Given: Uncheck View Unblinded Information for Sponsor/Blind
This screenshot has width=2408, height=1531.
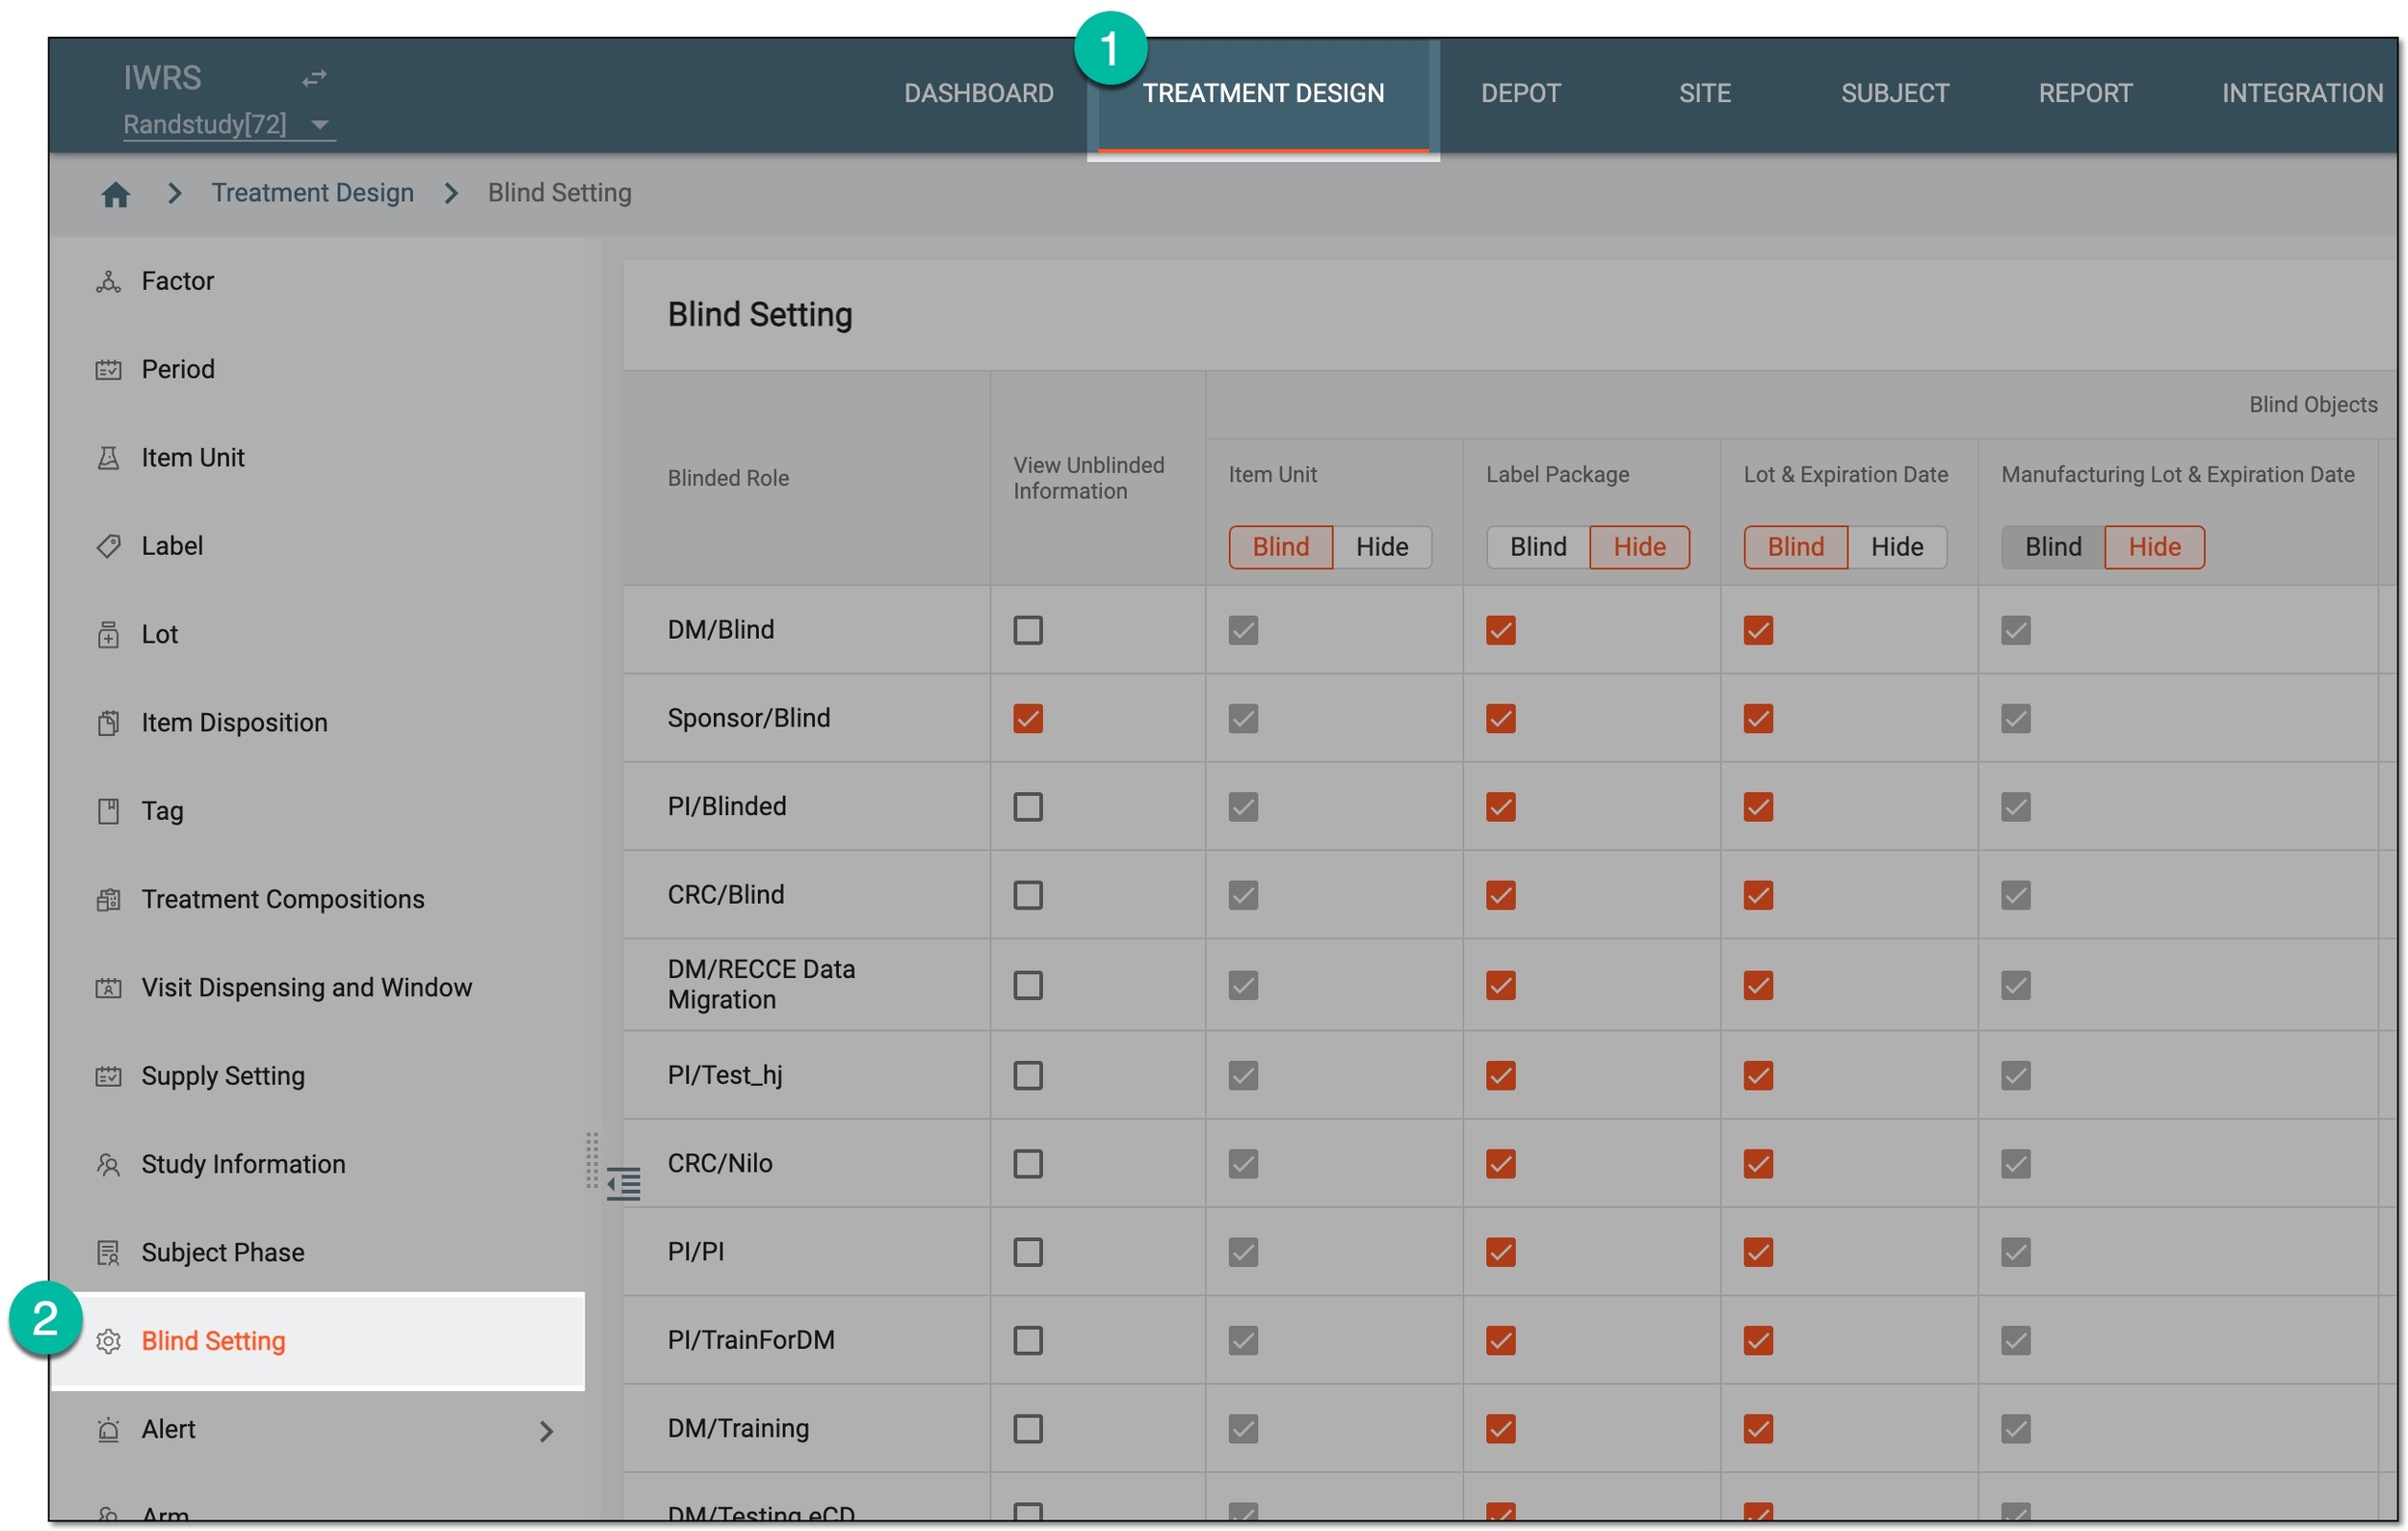Looking at the screenshot, I should (1028, 718).
